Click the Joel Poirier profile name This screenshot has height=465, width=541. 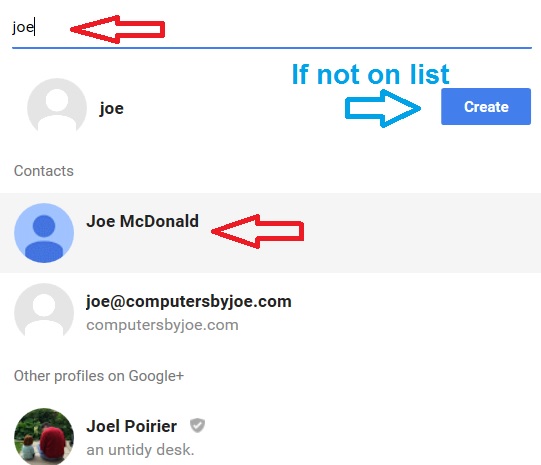tap(131, 426)
